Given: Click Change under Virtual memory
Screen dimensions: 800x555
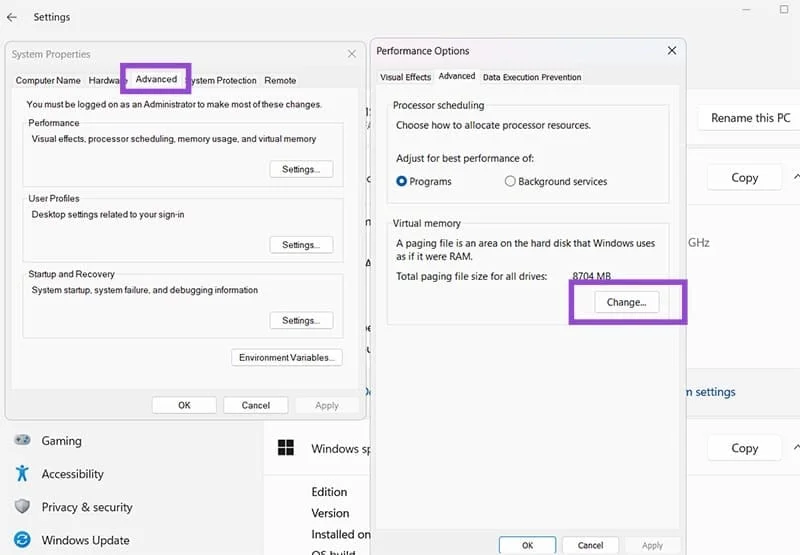Looking at the screenshot, I should (x=626, y=302).
